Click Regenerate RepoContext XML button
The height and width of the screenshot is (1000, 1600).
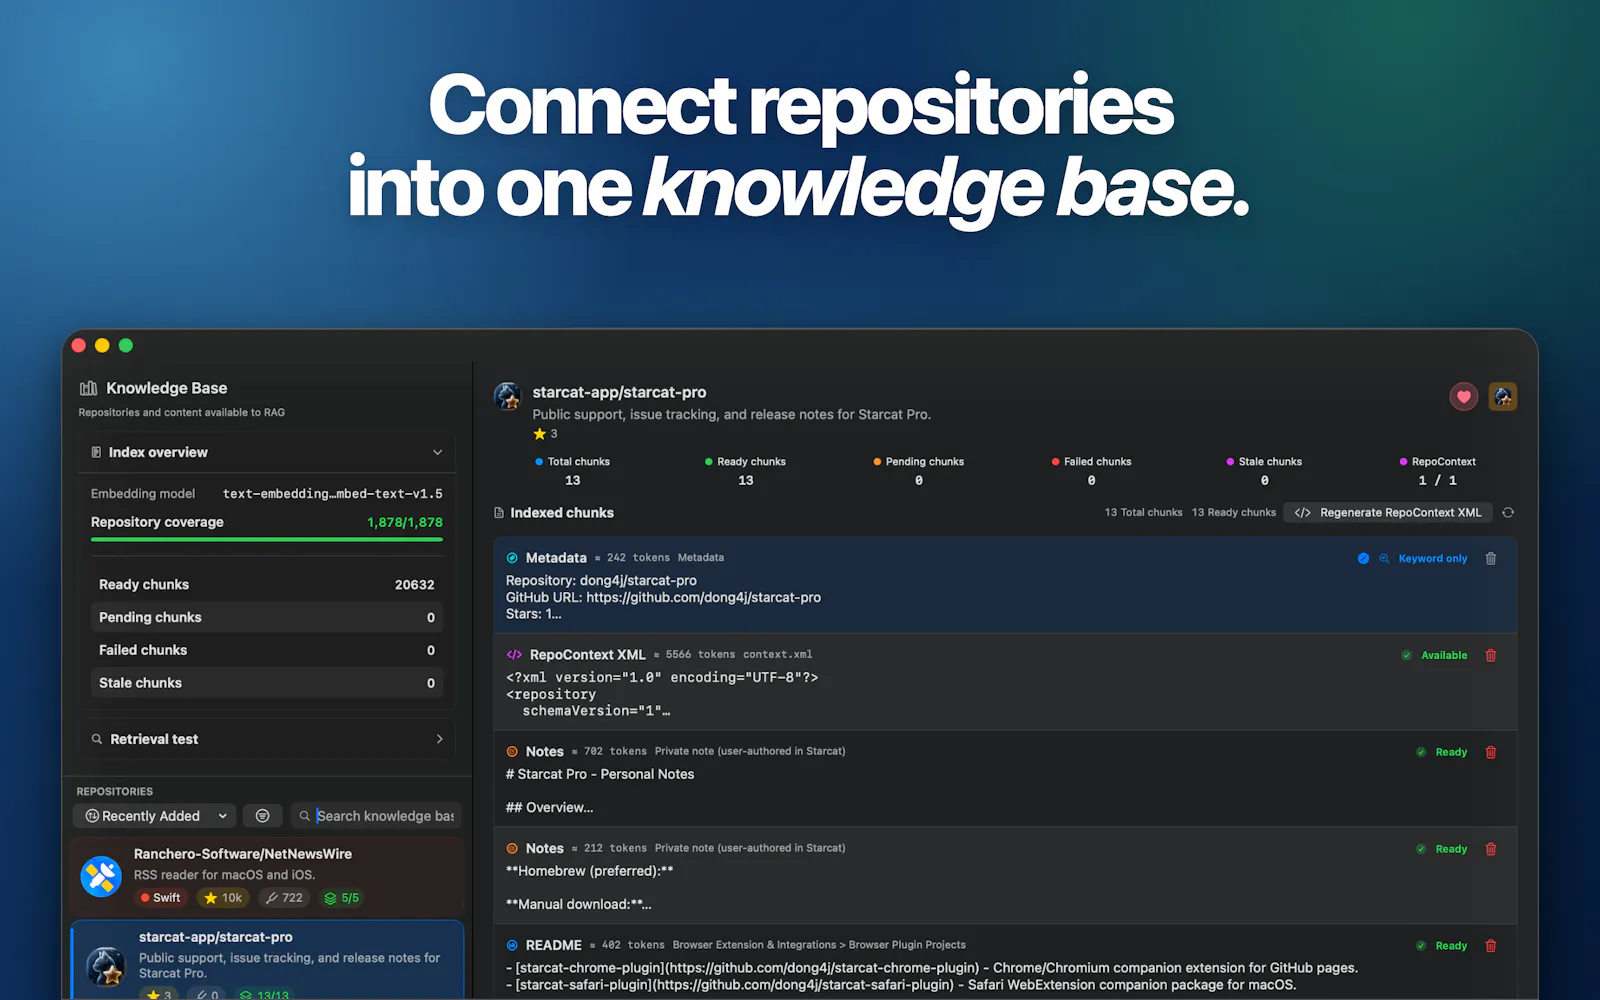tap(1388, 513)
